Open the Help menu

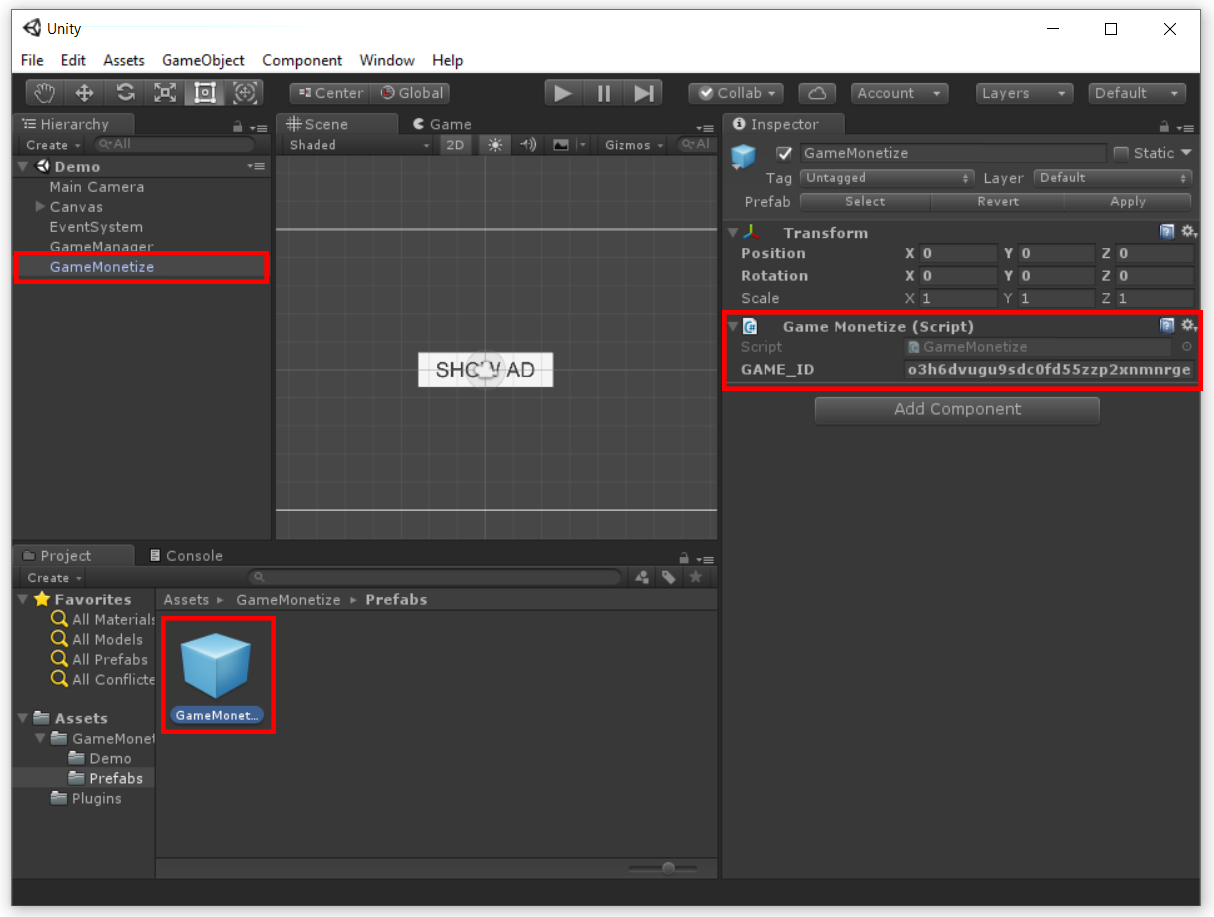[x=448, y=61]
